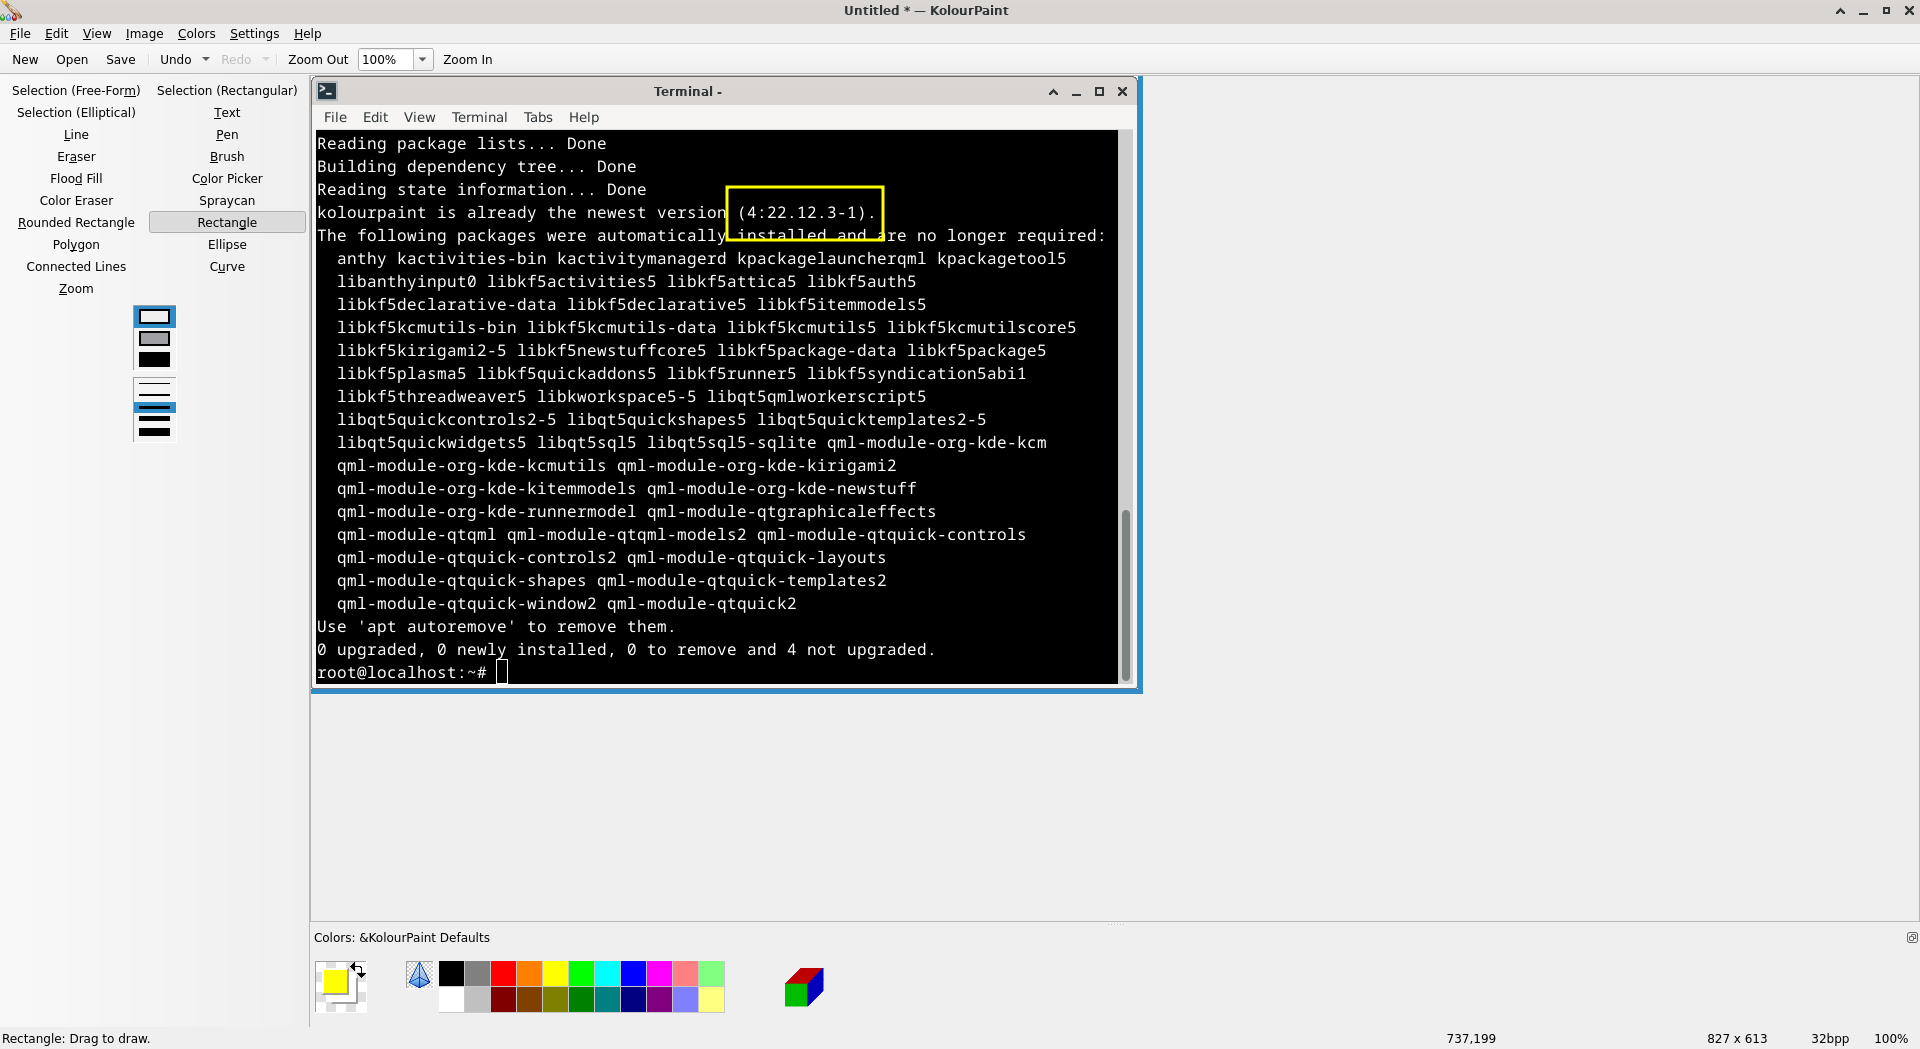Click the New toolbar button

pyautogui.click(x=25, y=60)
